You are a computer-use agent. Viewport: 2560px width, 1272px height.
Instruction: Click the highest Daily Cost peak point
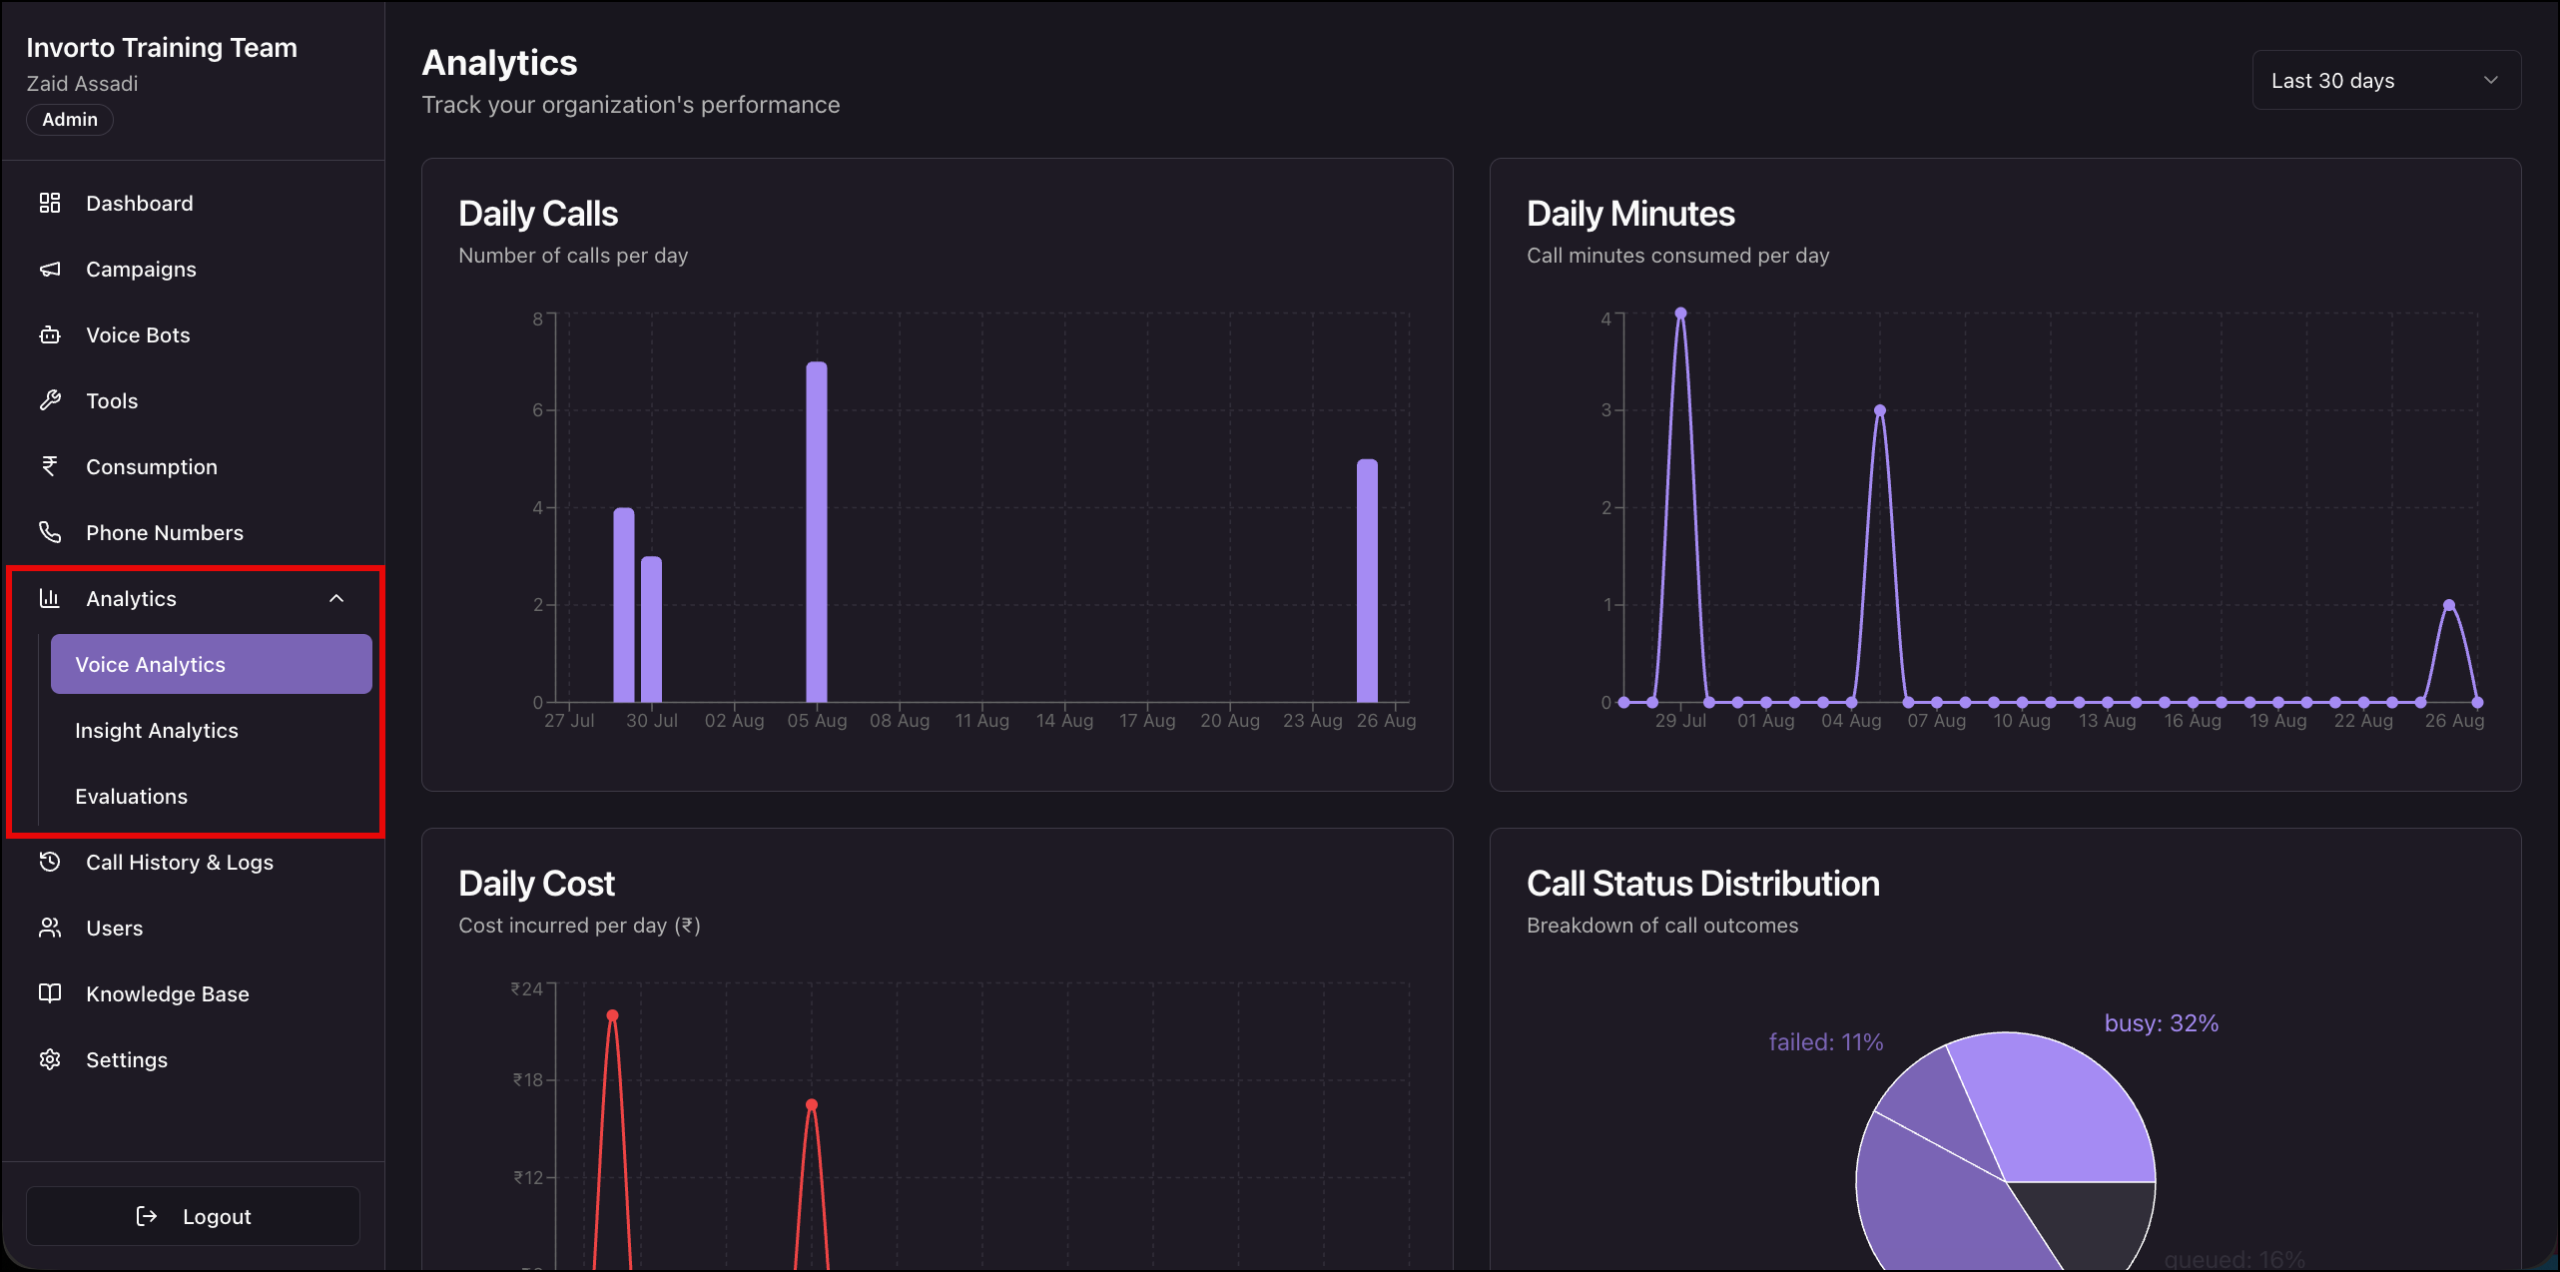pos(613,1016)
